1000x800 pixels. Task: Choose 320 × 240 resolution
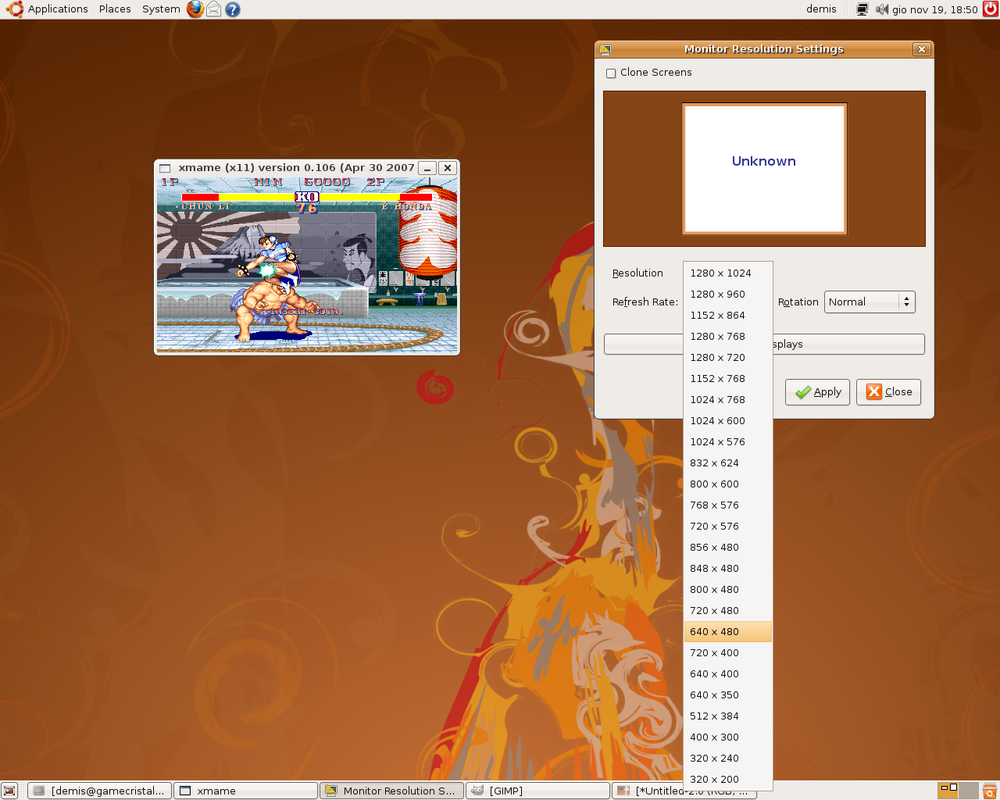click(x=728, y=757)
